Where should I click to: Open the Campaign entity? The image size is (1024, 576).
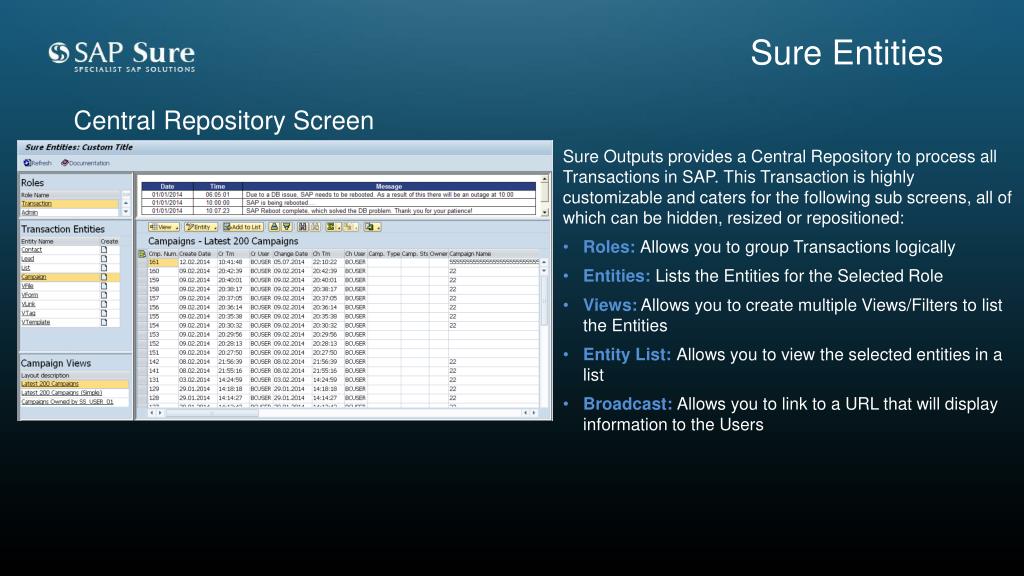click(x=34, y=277)
